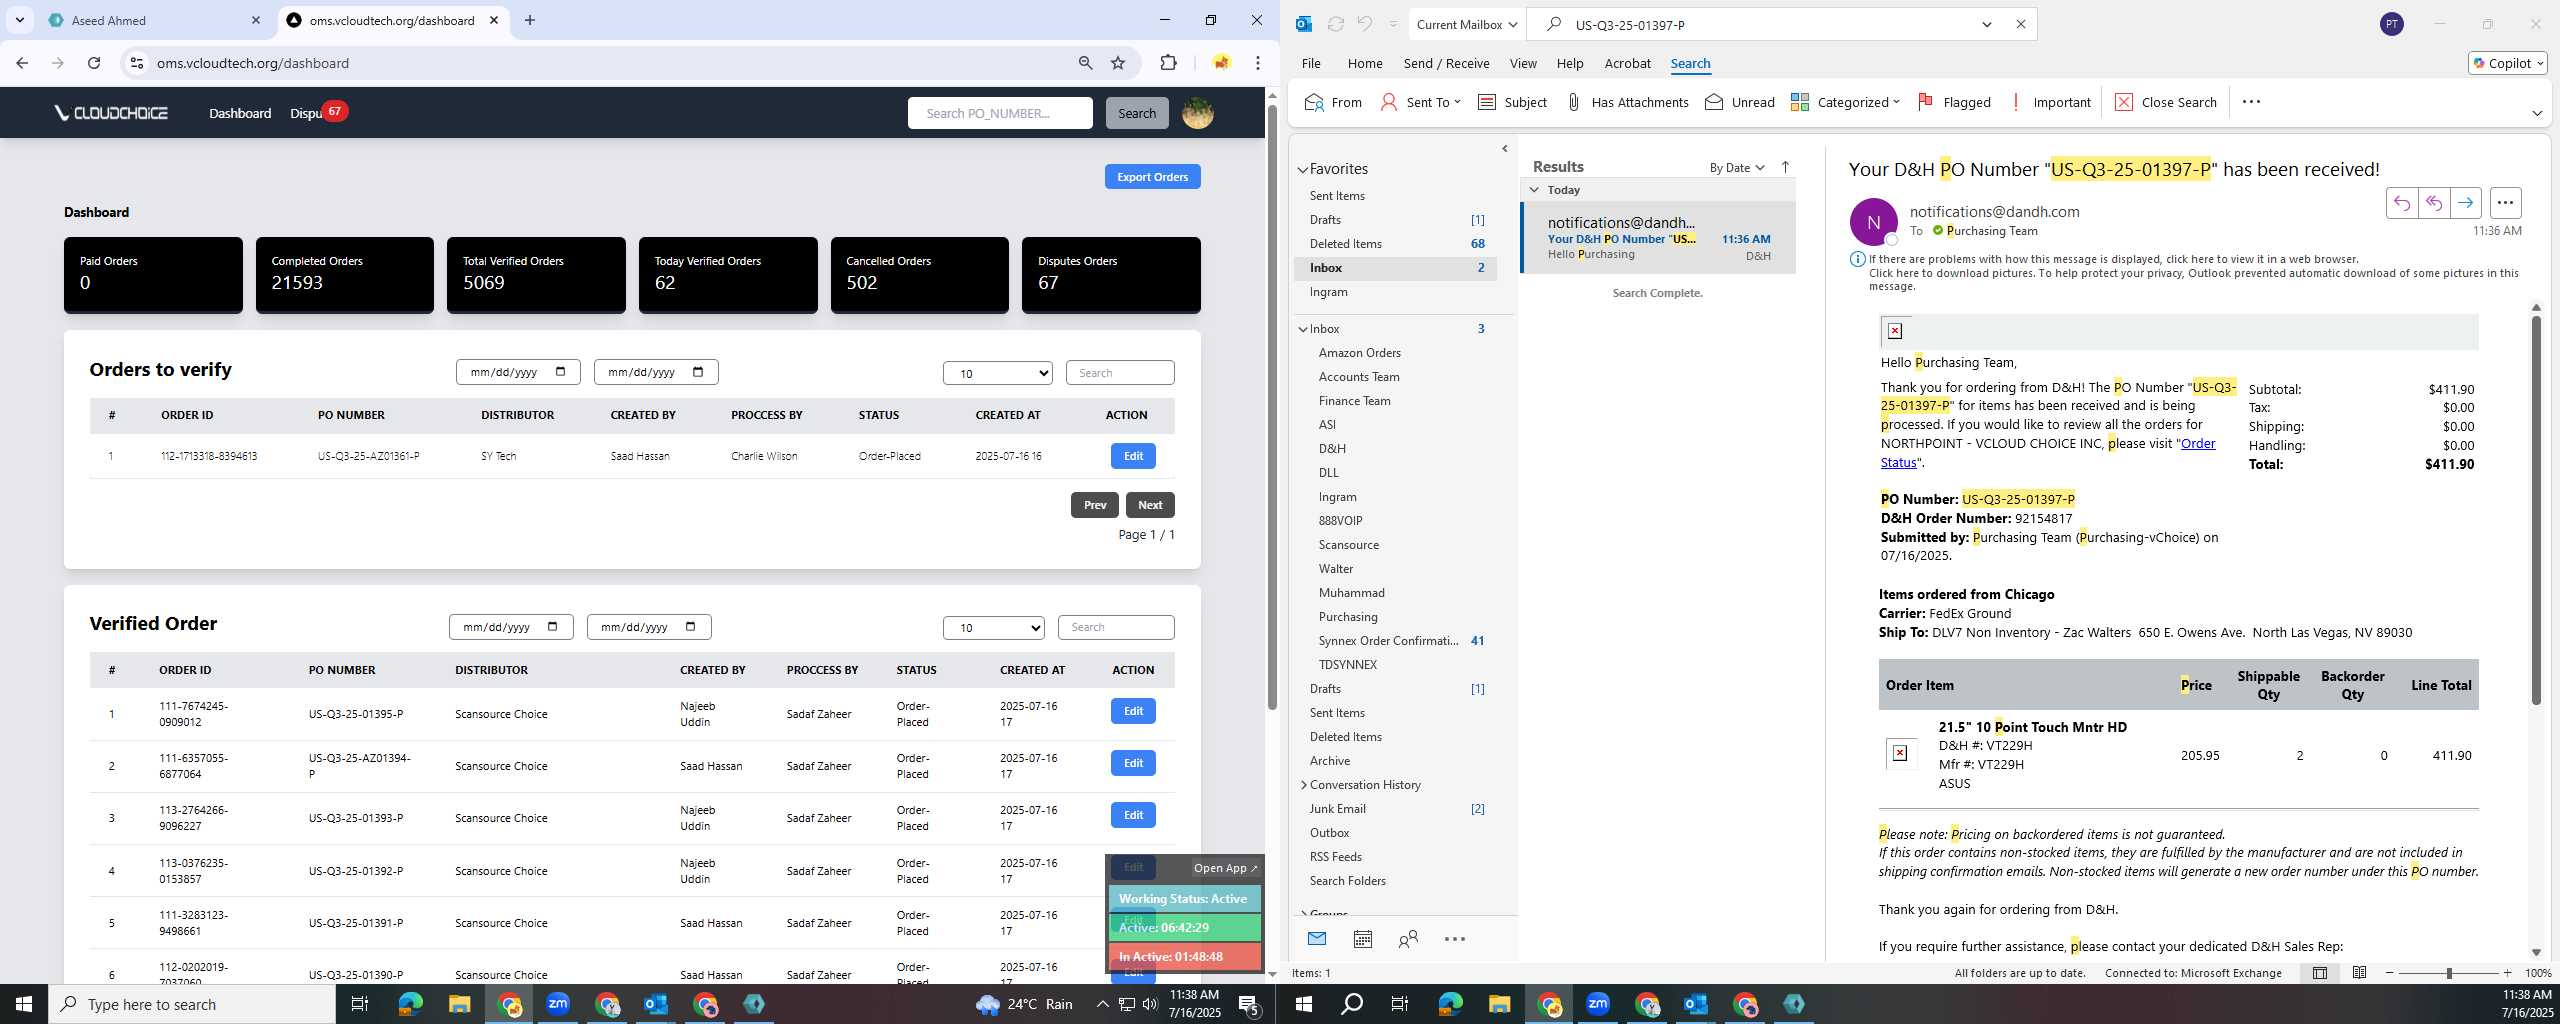Click Close Search in Outlook ribbon
The height and width of the screenshot is (1024, 2560).
pos(2166,102)
